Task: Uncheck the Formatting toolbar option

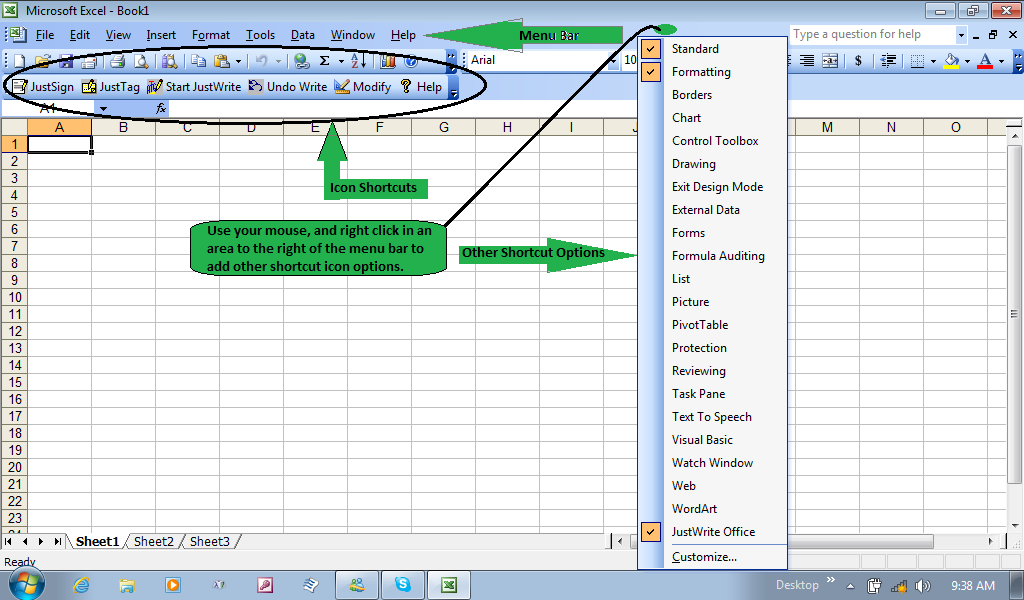Action: coord(700,72)
